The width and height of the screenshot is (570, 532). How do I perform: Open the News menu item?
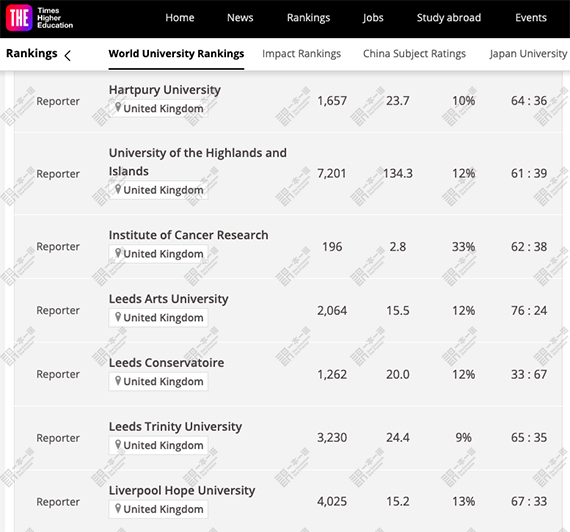tap(240, 17)
